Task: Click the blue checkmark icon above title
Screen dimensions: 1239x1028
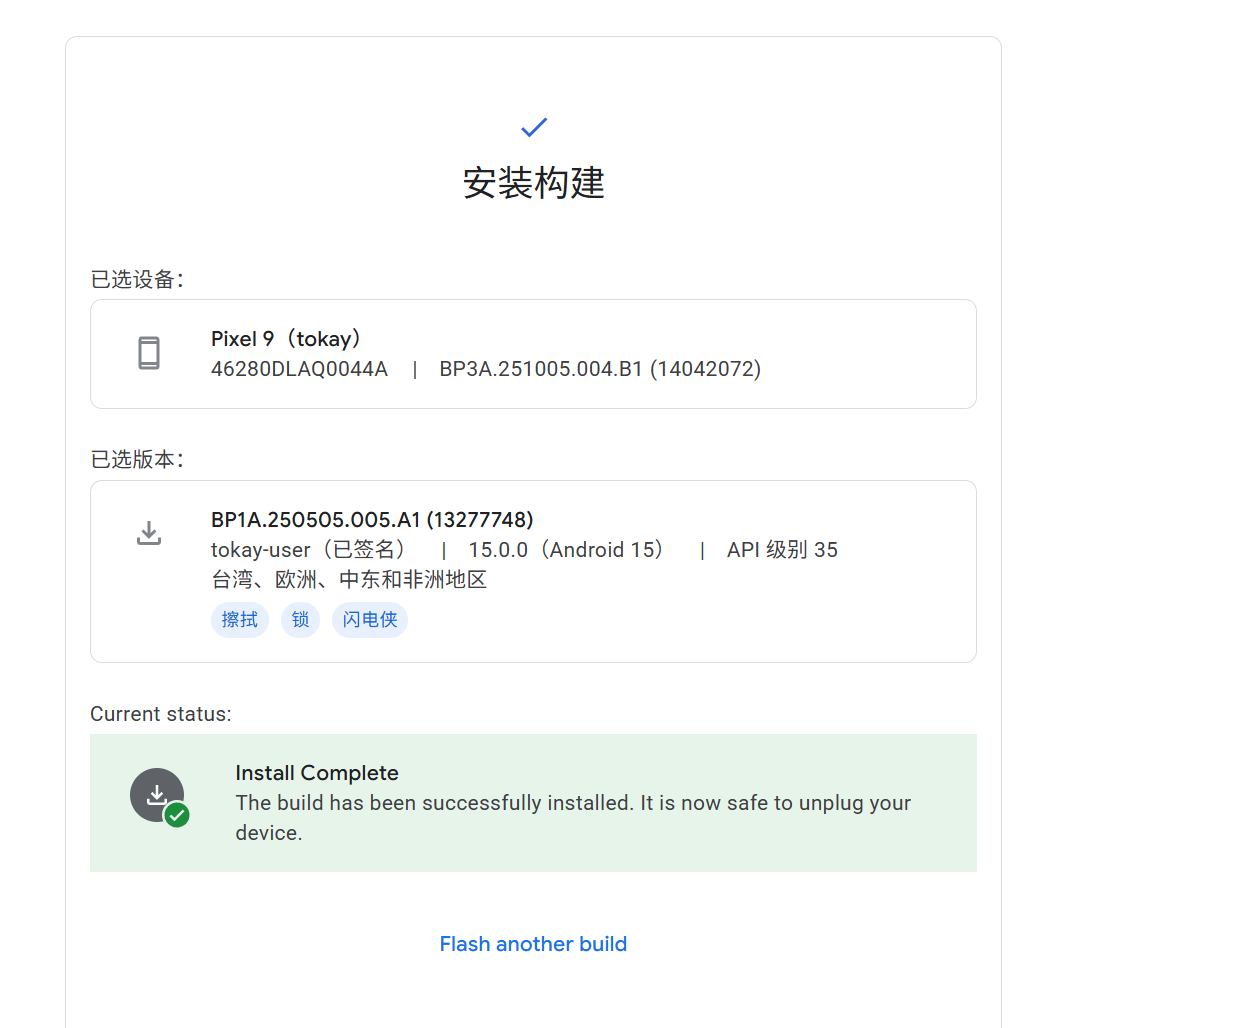Action: pos(534,127)
